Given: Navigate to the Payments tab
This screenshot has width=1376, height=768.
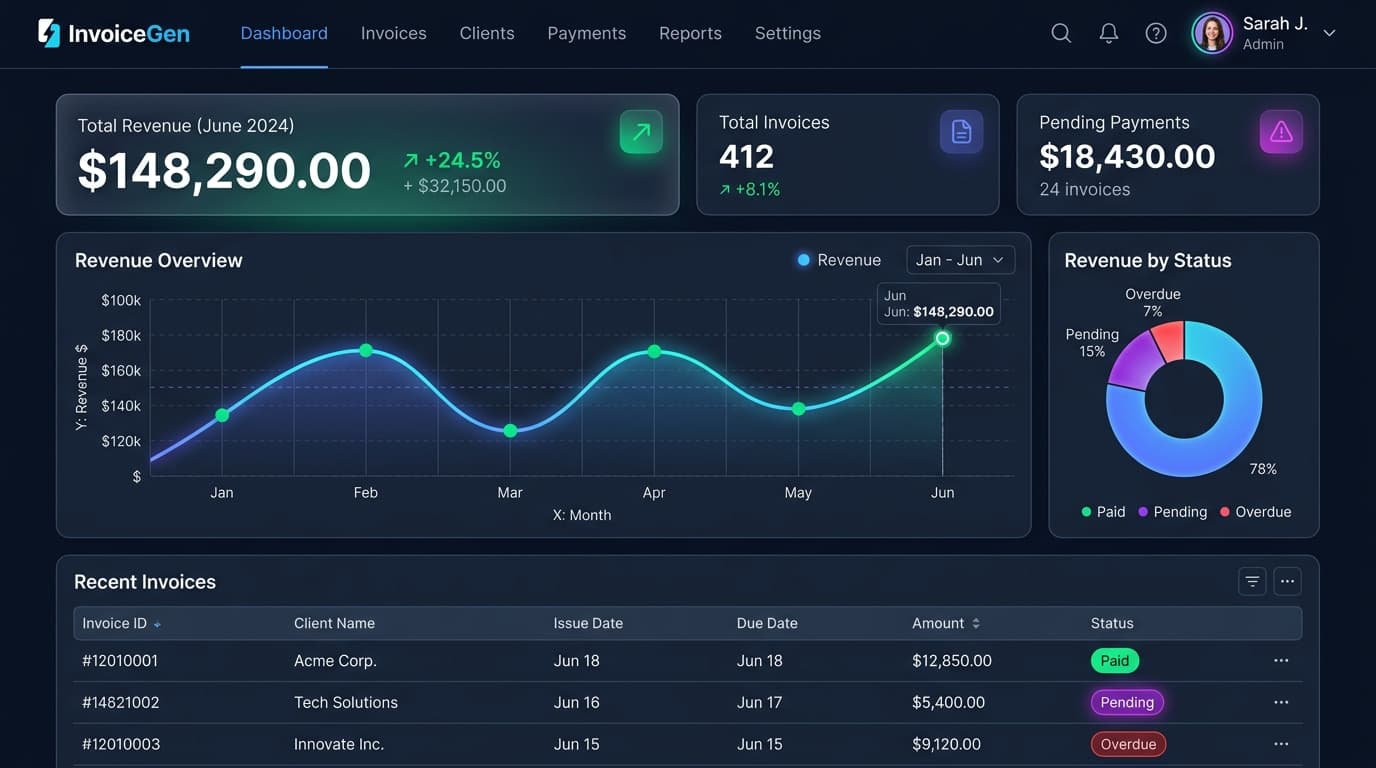Looking at the screenshot, I should (x=586, y=33).
